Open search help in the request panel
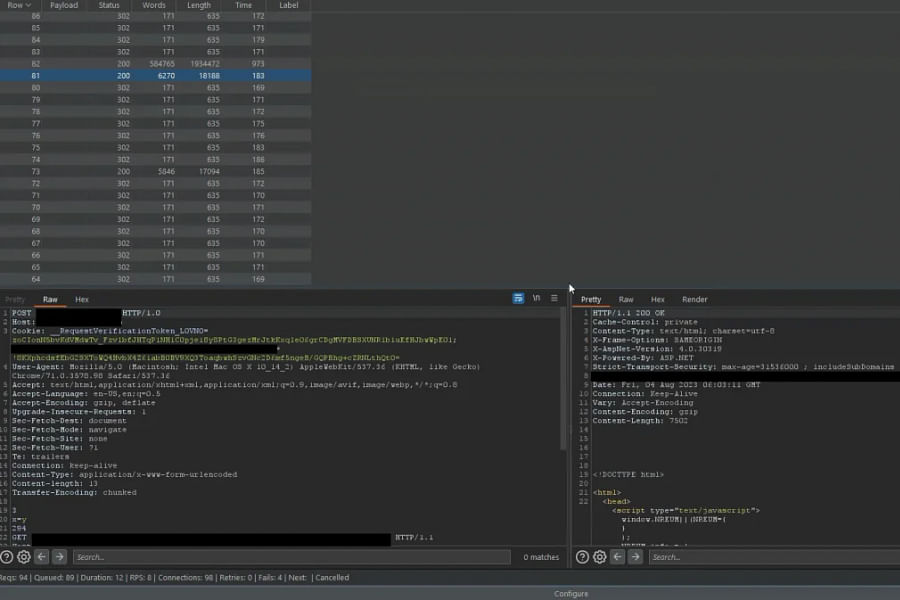Image resolution: width=900 pixels, height=600 pixels. tap(7, 557)
